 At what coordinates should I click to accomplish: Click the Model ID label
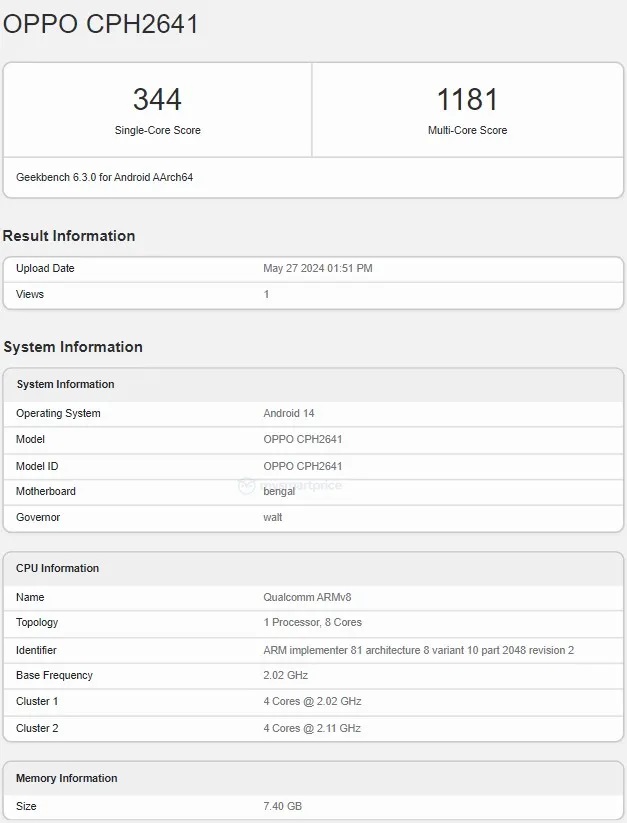click(x=37, y=466)
